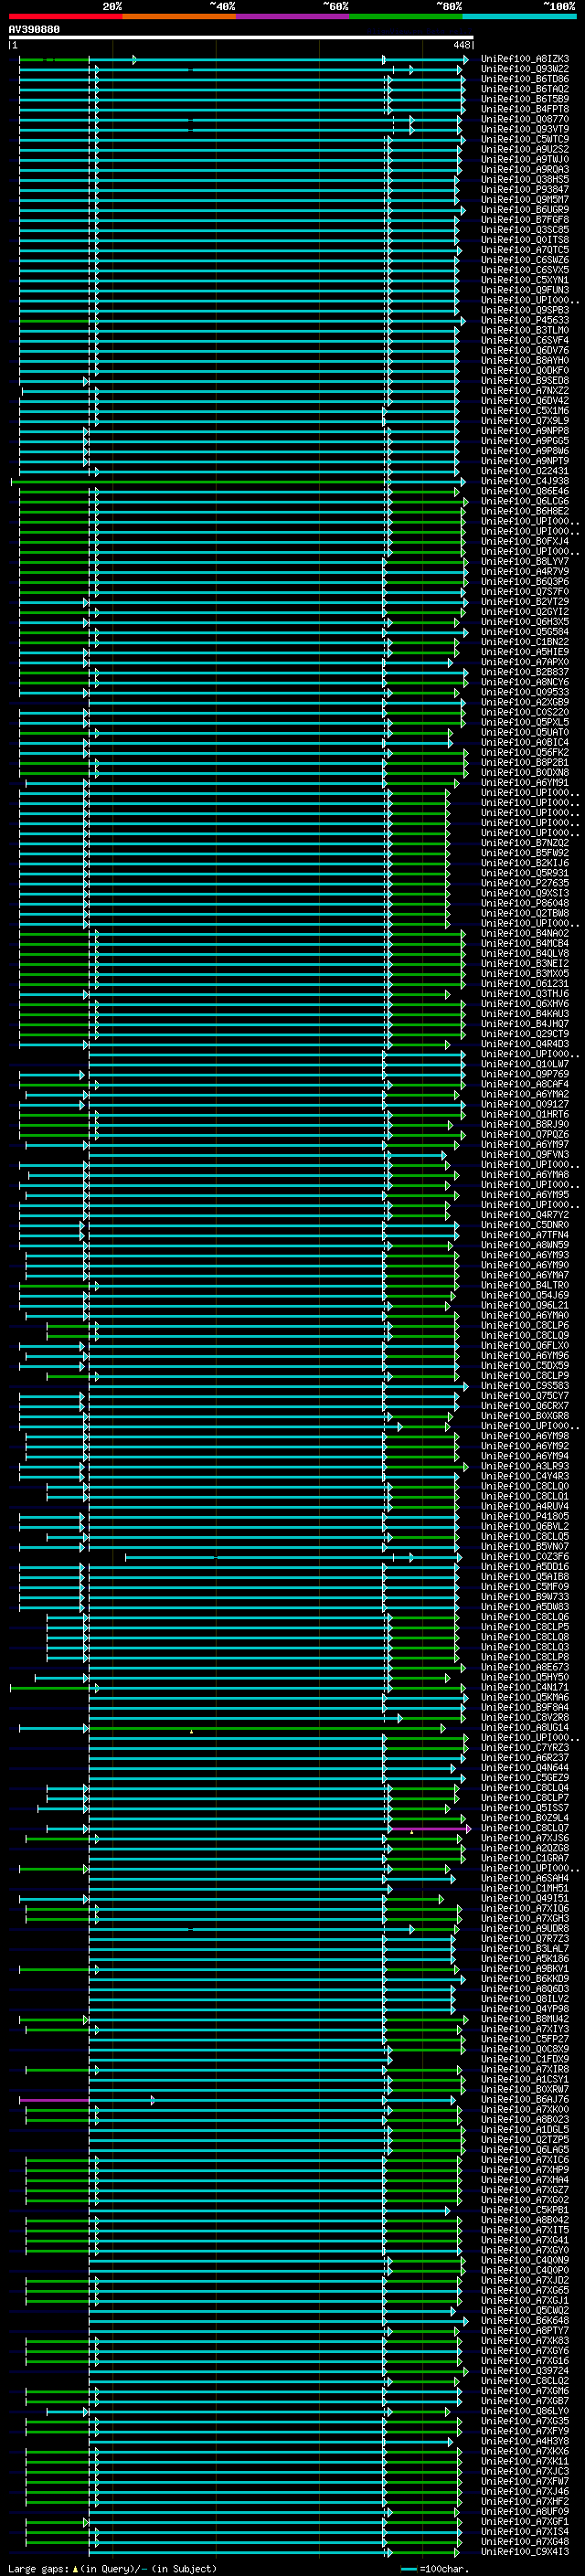
Task: Select the UniRef100_Q6DV76 label
Action: point(525,351)
